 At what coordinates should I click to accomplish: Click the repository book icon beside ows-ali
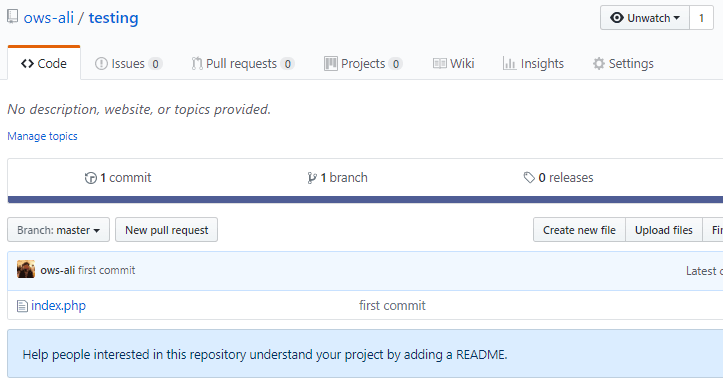(x=12, y=17)
